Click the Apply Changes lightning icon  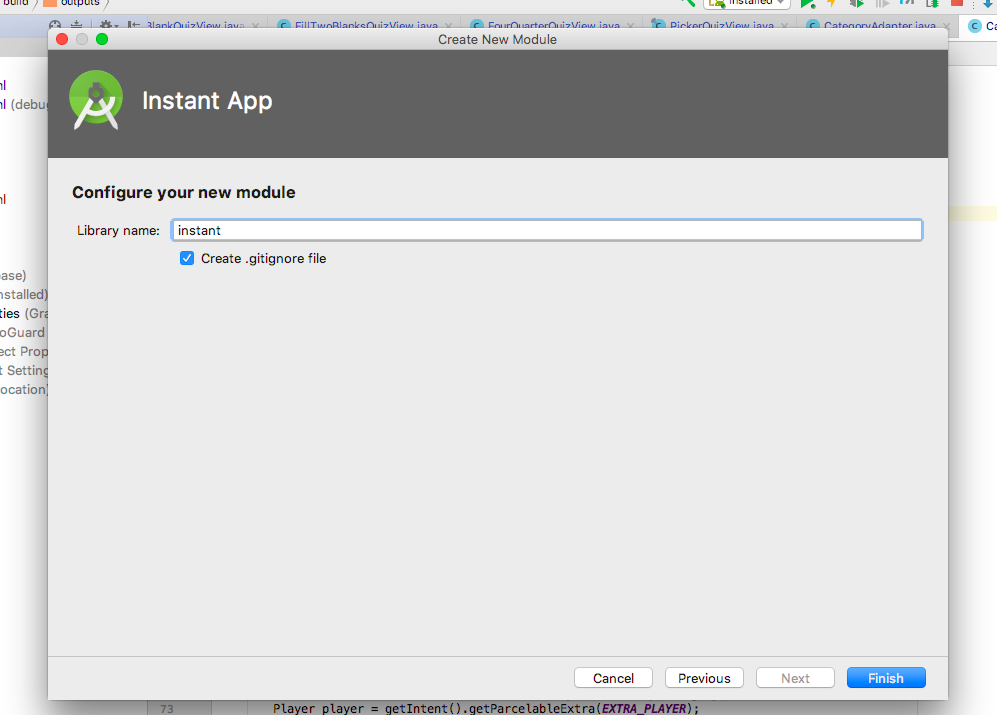(x=831, y=5)
